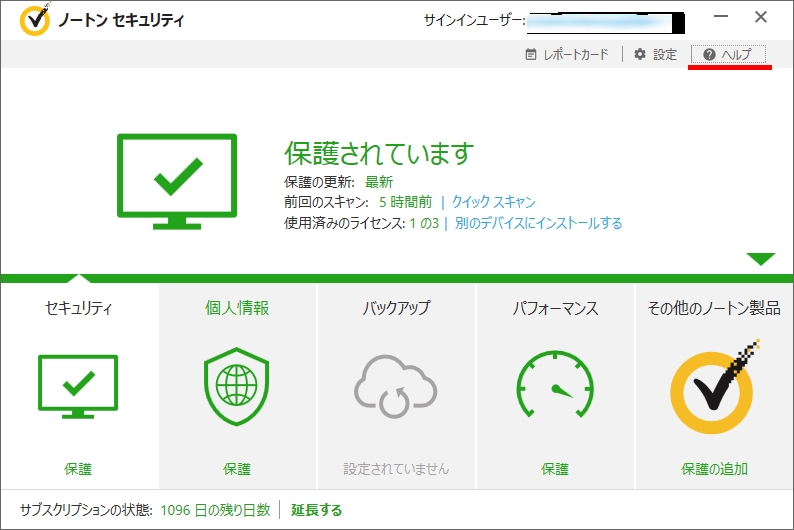Collapse panel with green down triangle
This screenshot has width=794, height=530.
(x=761, y=259)
